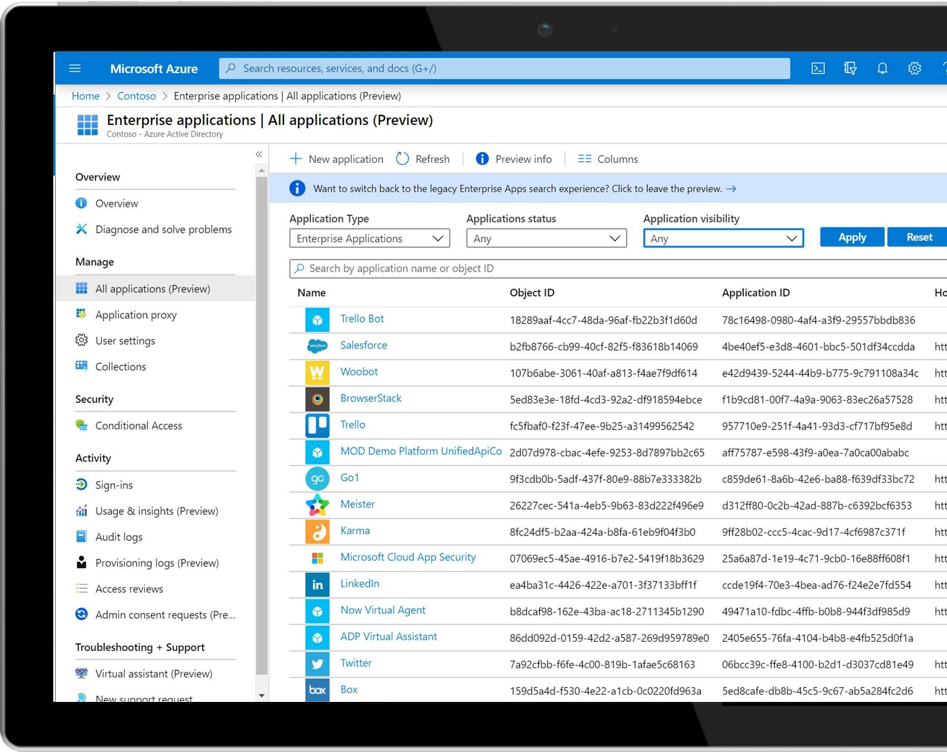Click the Now Virtual Agent icon
This screenshot has height=752, width=947.
click(317, 611)
